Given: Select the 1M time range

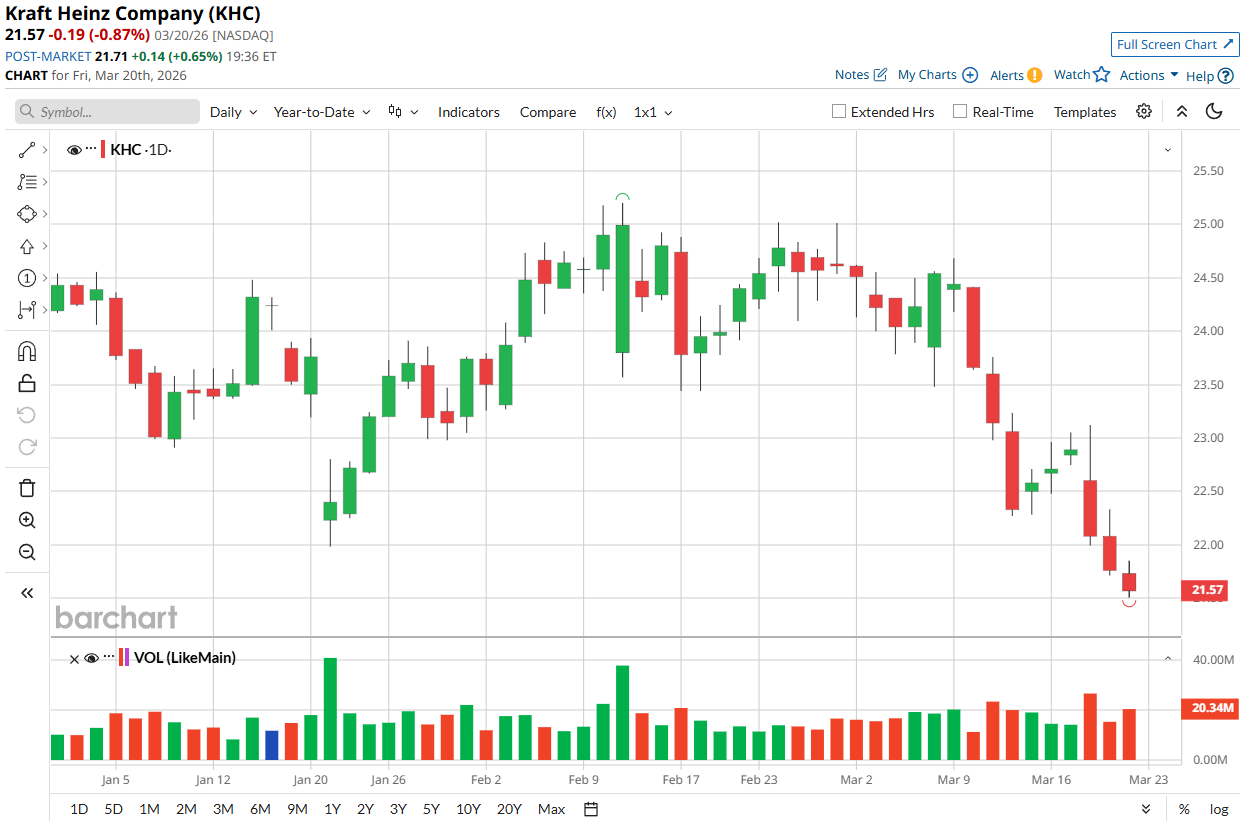Looking at the screenshot, I should [x=149, y=809].
